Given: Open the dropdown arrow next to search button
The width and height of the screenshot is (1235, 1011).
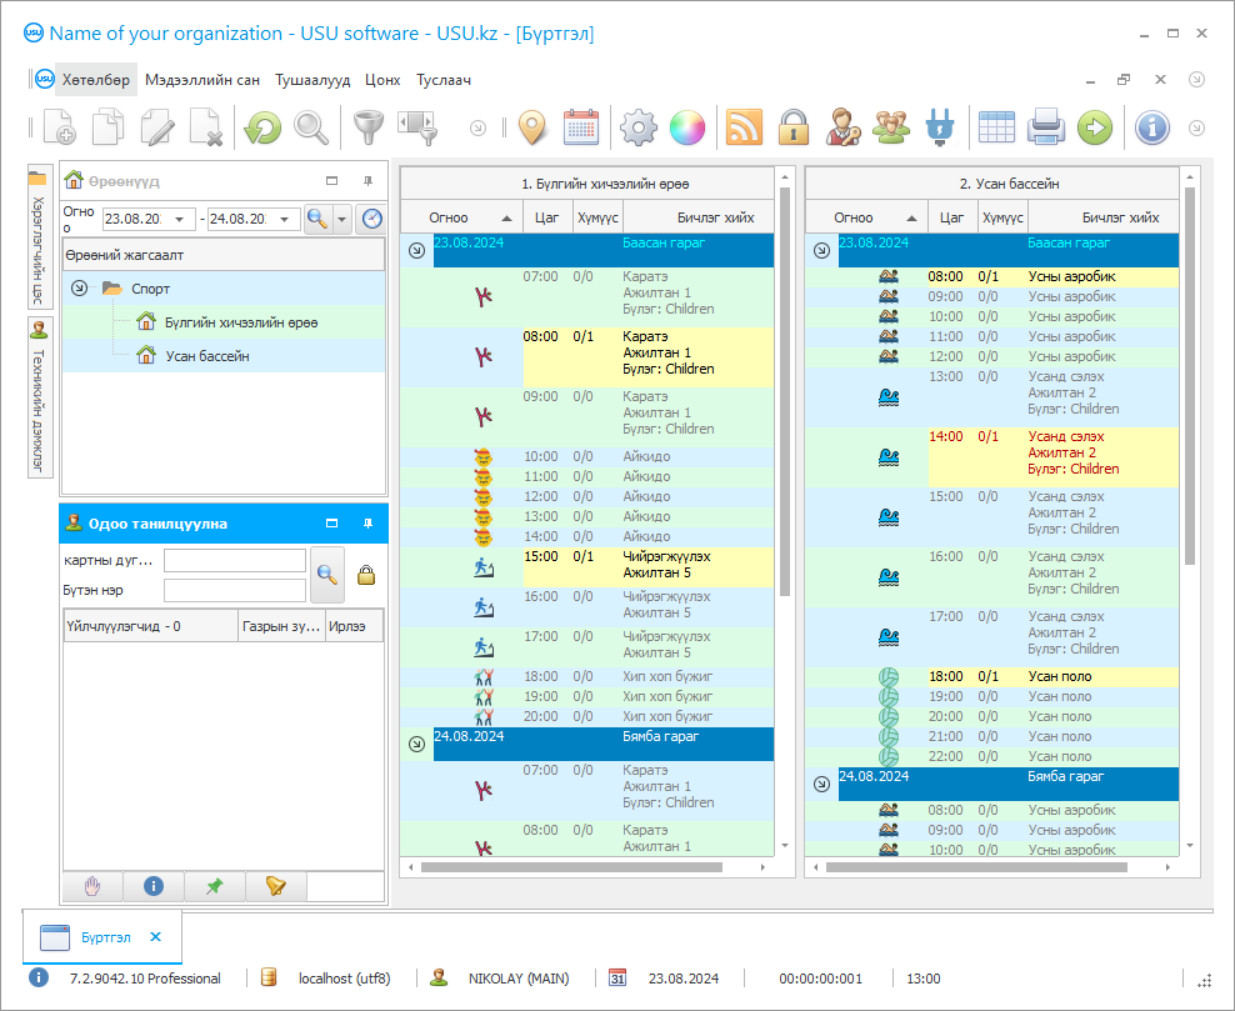Looking at the screenshot, I should 342,219.
